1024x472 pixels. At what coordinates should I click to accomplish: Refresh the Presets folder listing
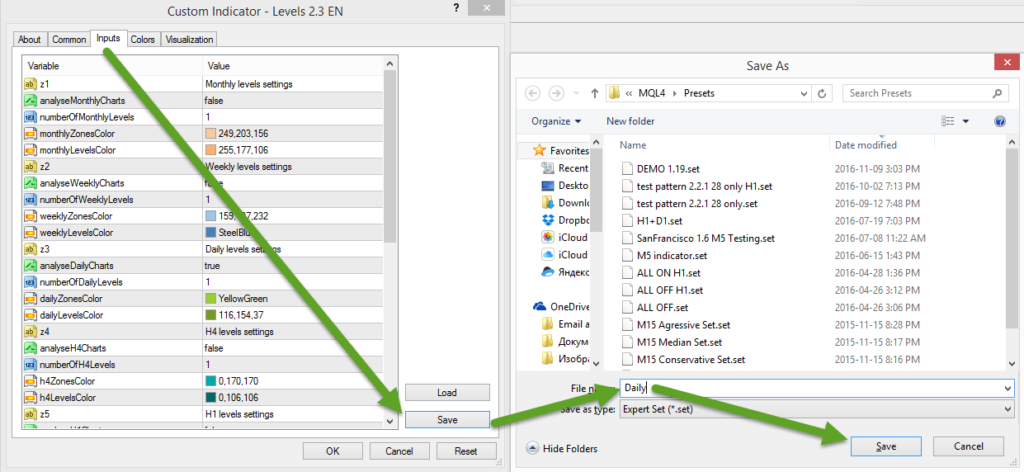[822, 93]
